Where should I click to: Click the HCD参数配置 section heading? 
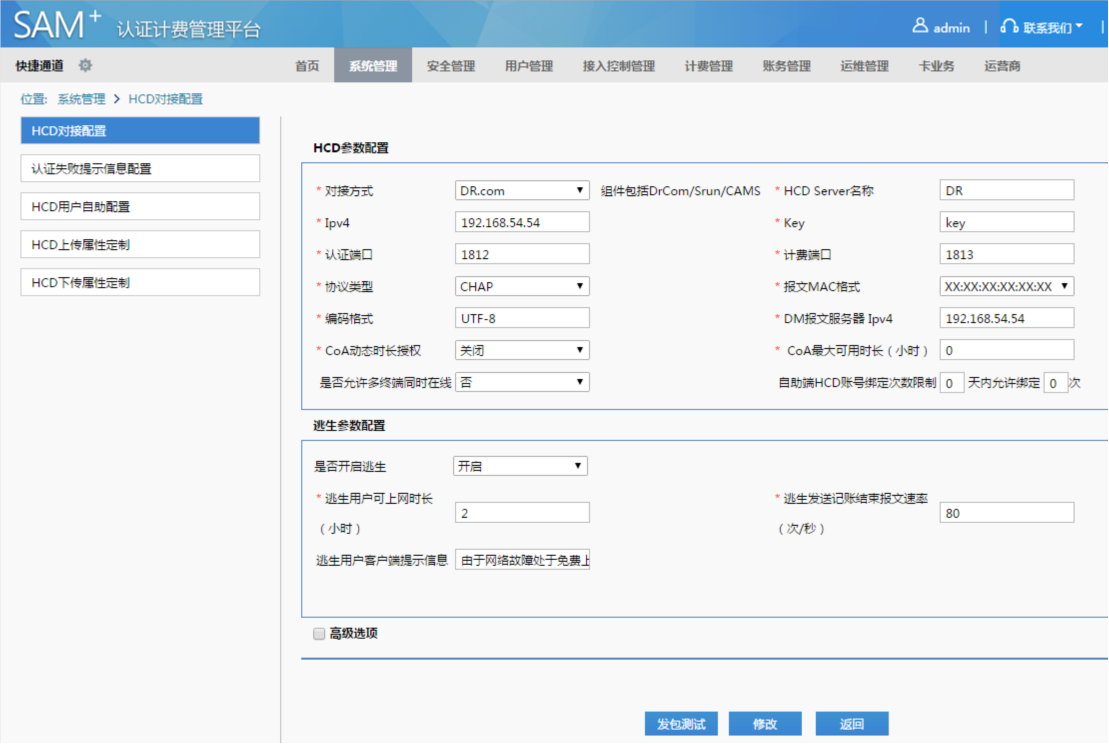pos(351,148)
